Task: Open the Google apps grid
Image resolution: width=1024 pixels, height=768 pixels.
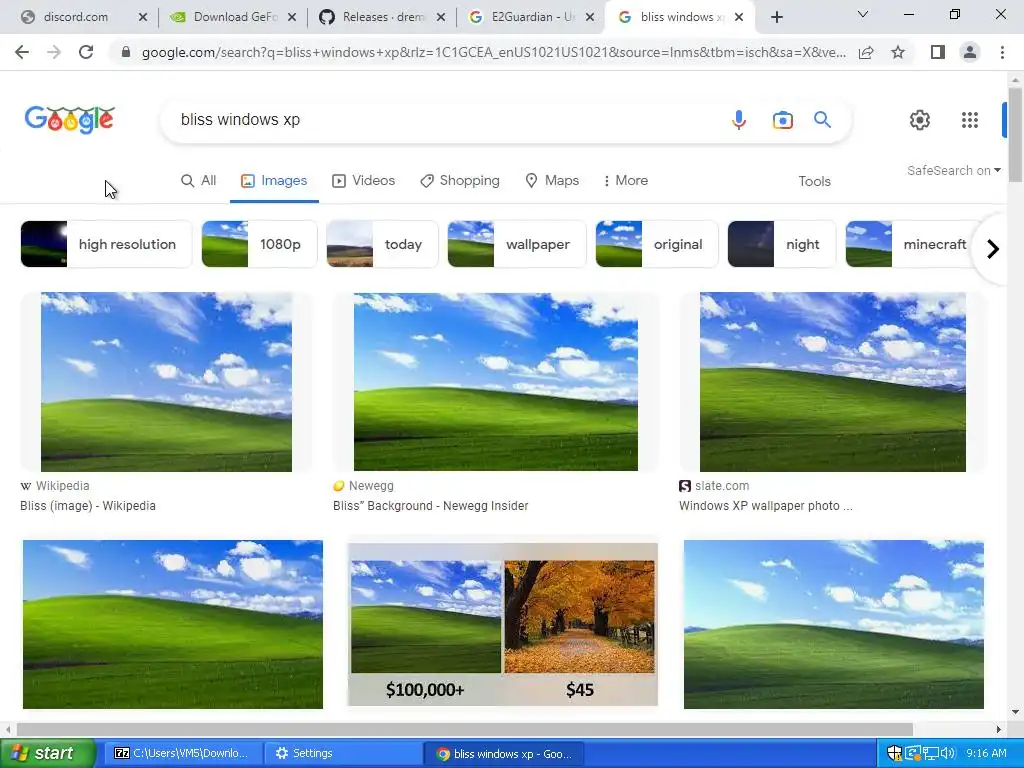Action: 970,120
